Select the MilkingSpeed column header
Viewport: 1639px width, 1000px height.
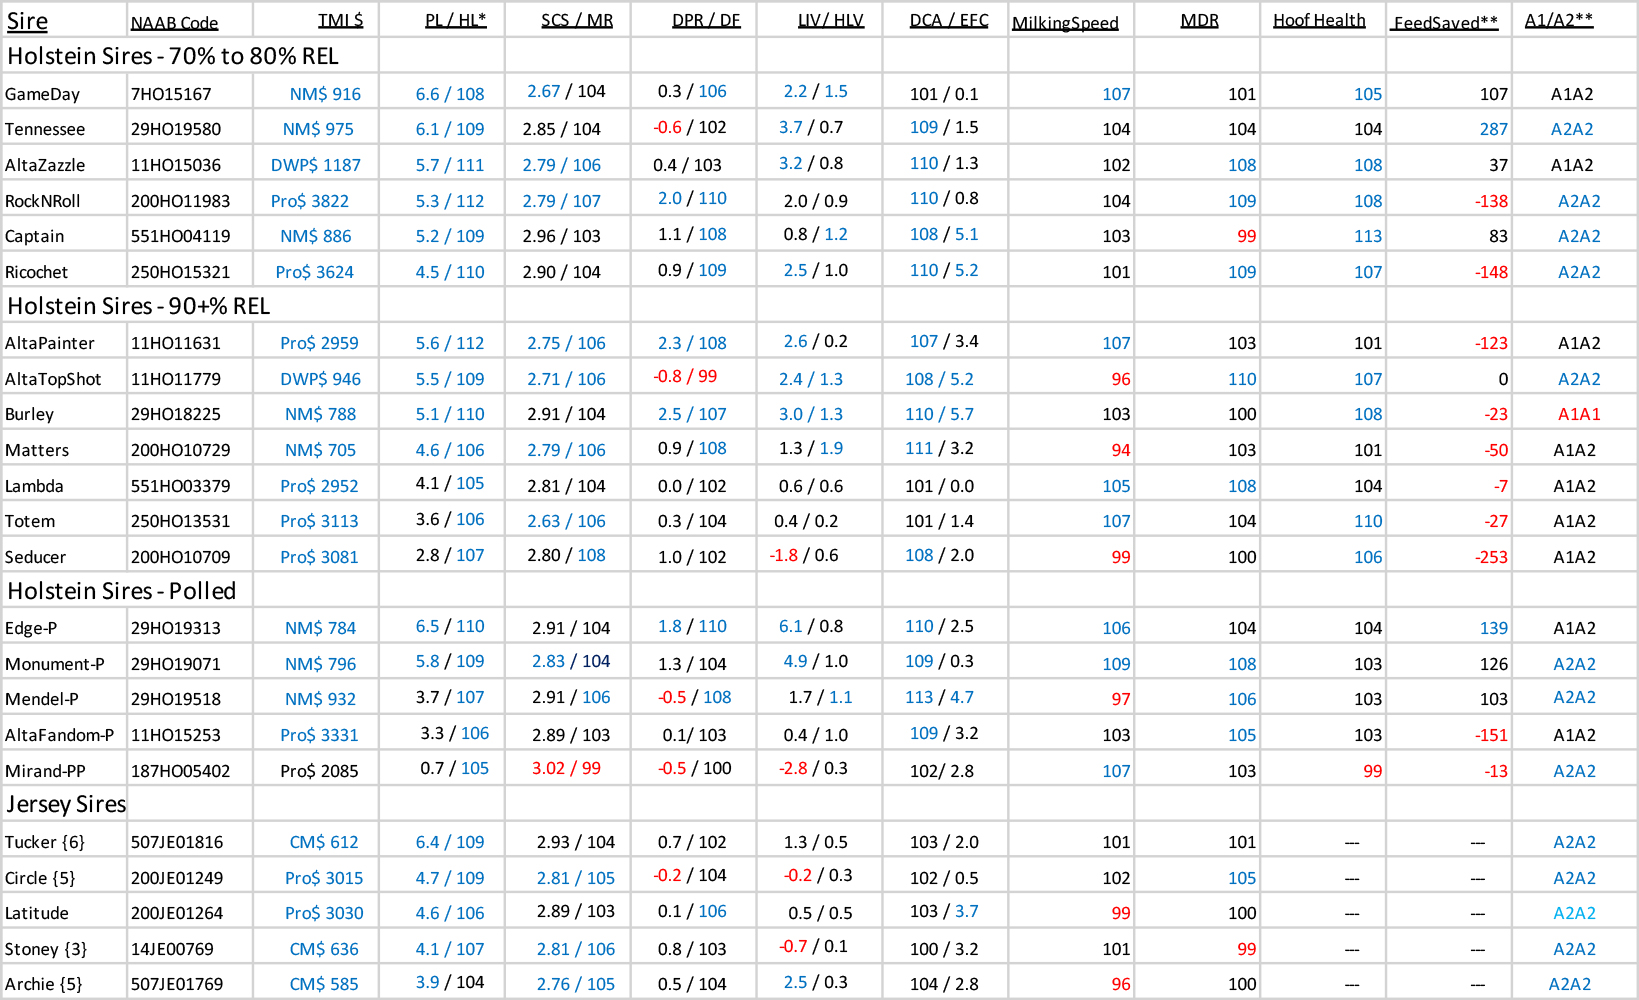pos(1069,21)
